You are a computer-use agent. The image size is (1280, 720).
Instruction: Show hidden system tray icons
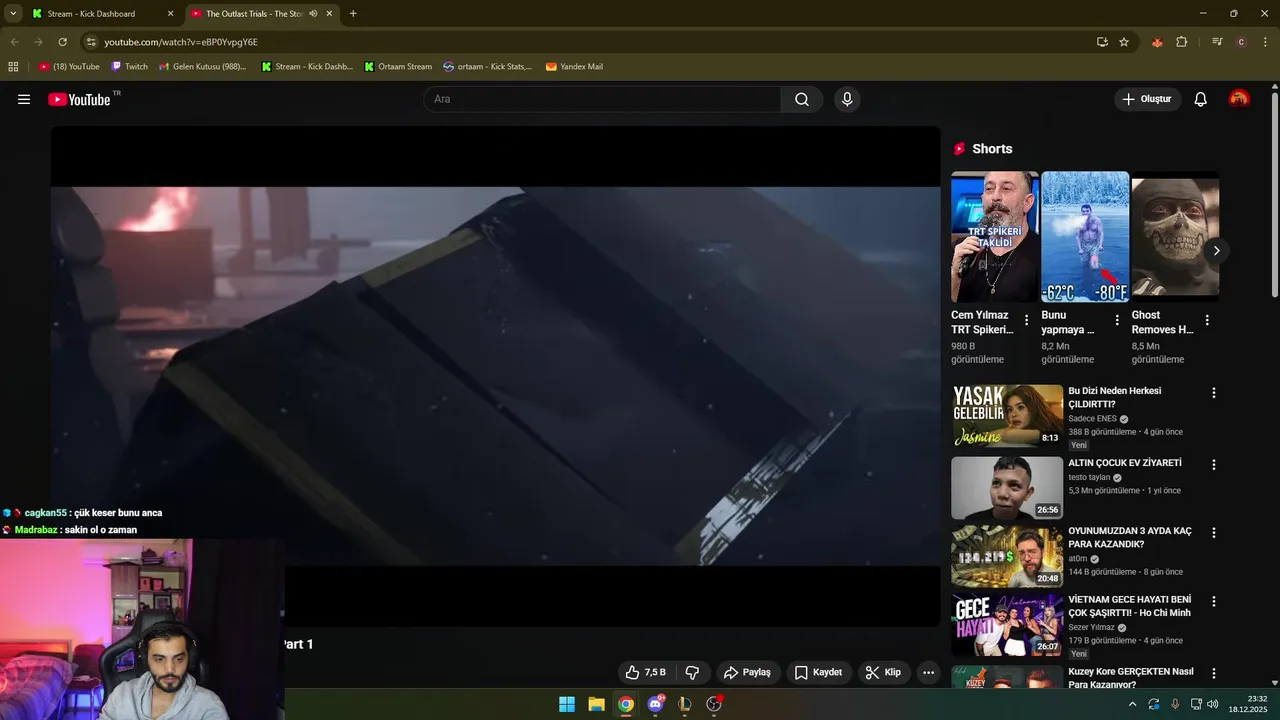click(x=1132, y=704)
